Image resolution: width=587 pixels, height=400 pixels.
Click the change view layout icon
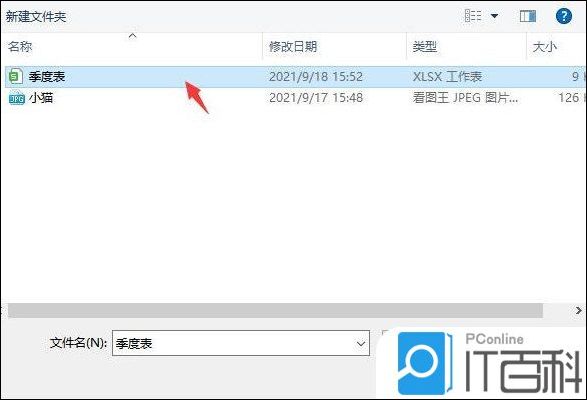[x=473, y=16]
